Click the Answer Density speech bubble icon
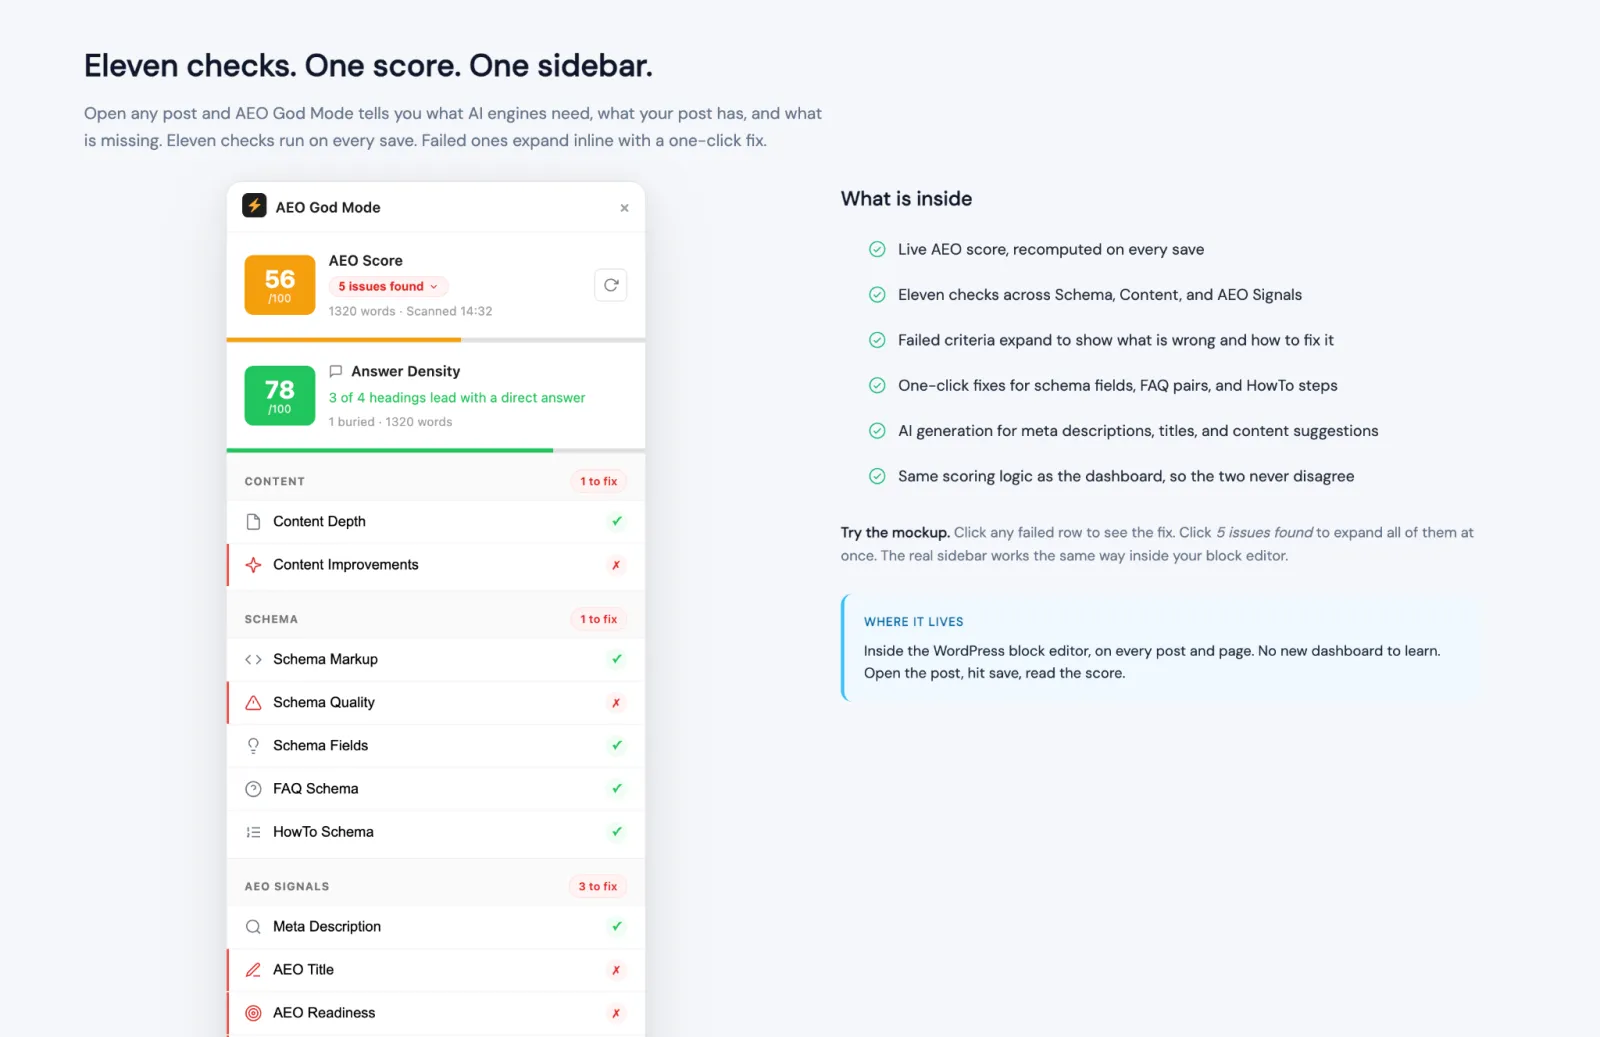Image resolution: width=1600 pixels, height=1037 pixels. coord(336,371)
